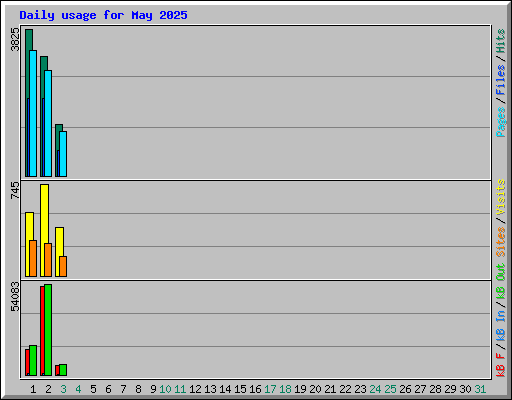This screenshot has width=512, height=400.
Task: Click day 3 yellow visits bar
Action: pyautogui.click(x=59, y=242)
